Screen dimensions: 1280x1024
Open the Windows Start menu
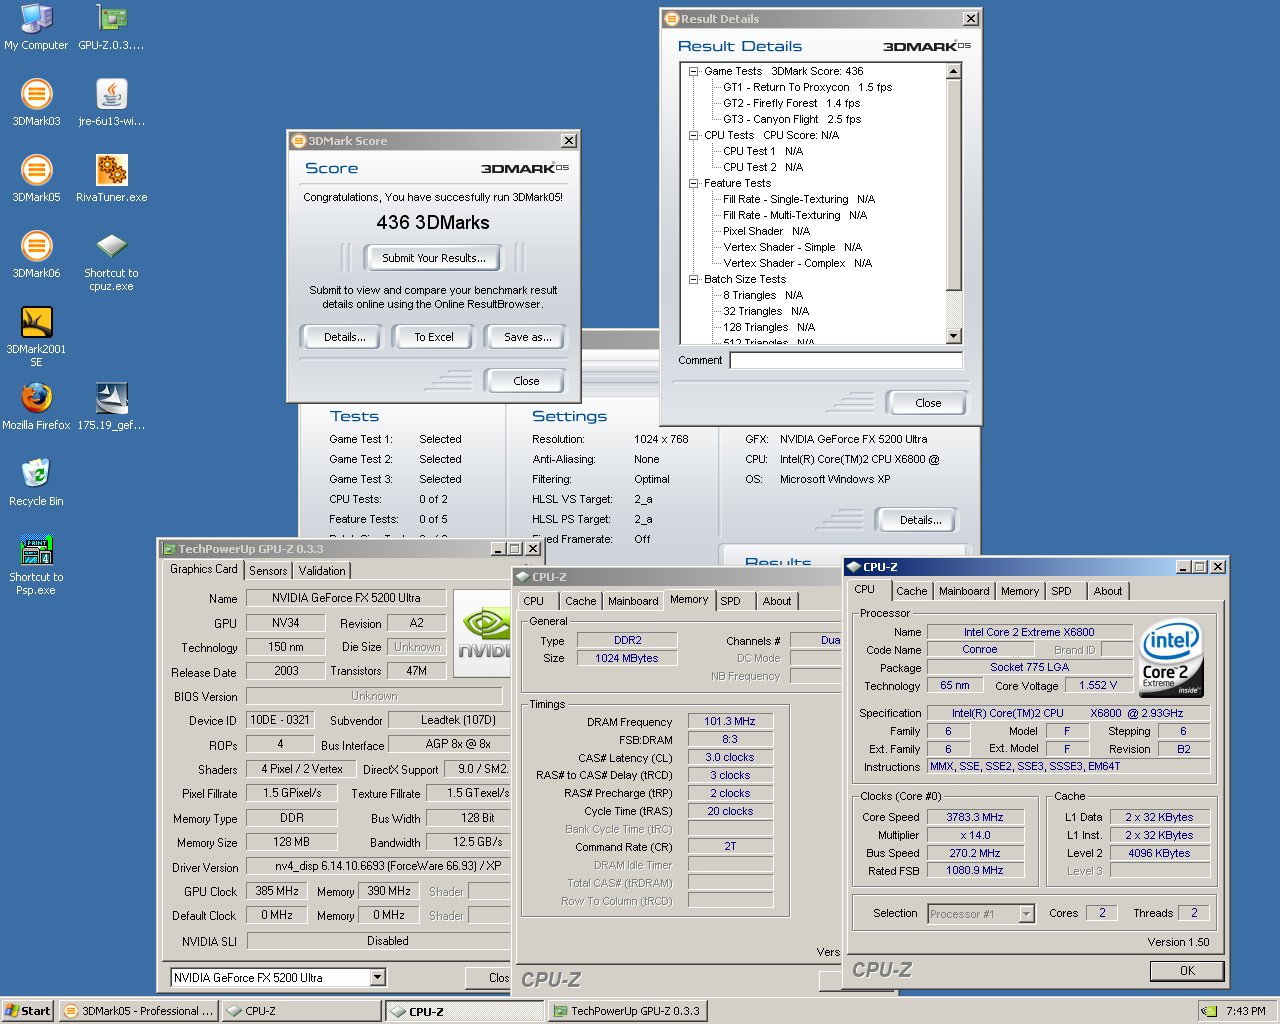point(28,1011)
